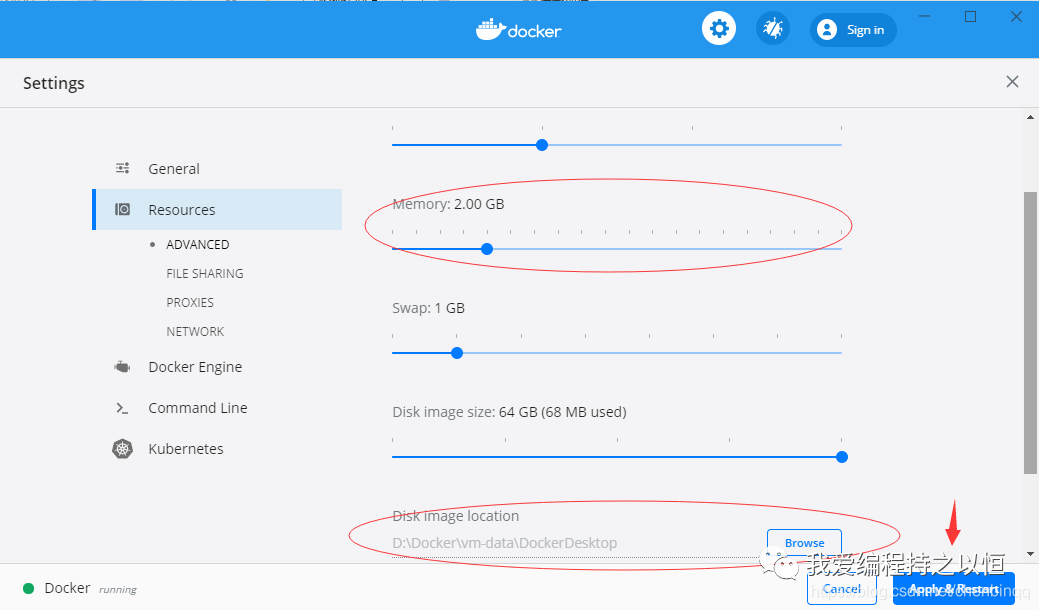Click the 'Disk image location' label
Image resolution: width=1039 pixels, height=610 pixels.
pyautogui.click(x=455, y=516)
